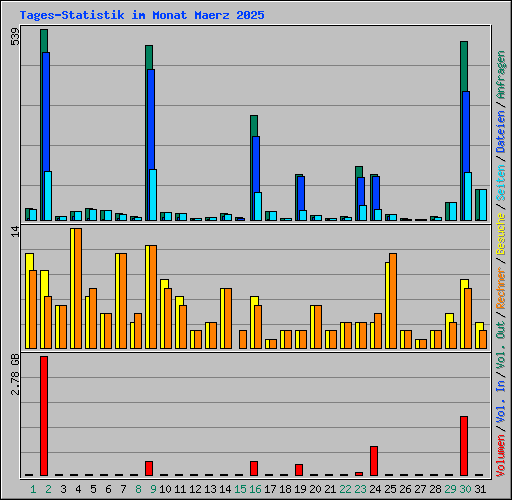Click day label 10 on the axis
The width and height of the screenshot is (512, 500).
pos(165,489)
